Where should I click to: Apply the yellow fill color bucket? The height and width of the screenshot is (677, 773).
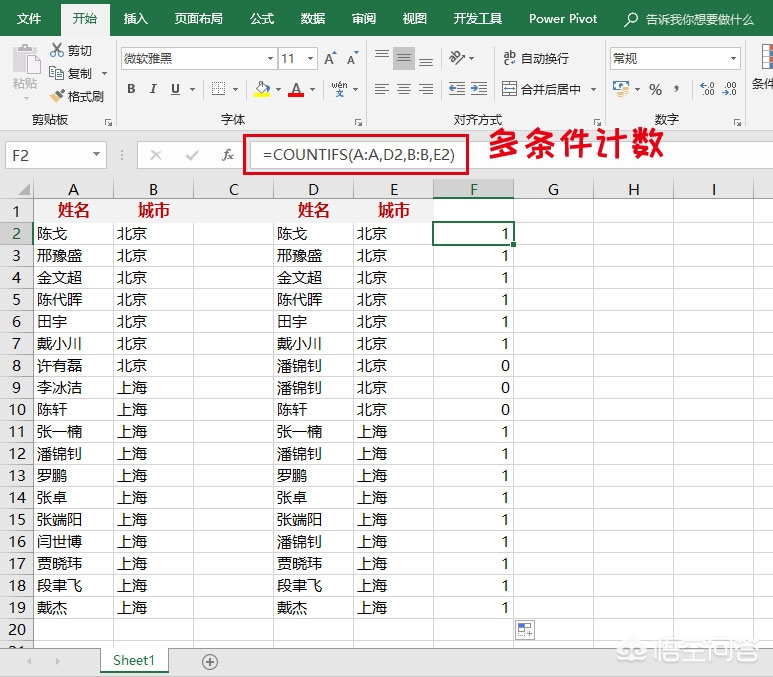262,89
